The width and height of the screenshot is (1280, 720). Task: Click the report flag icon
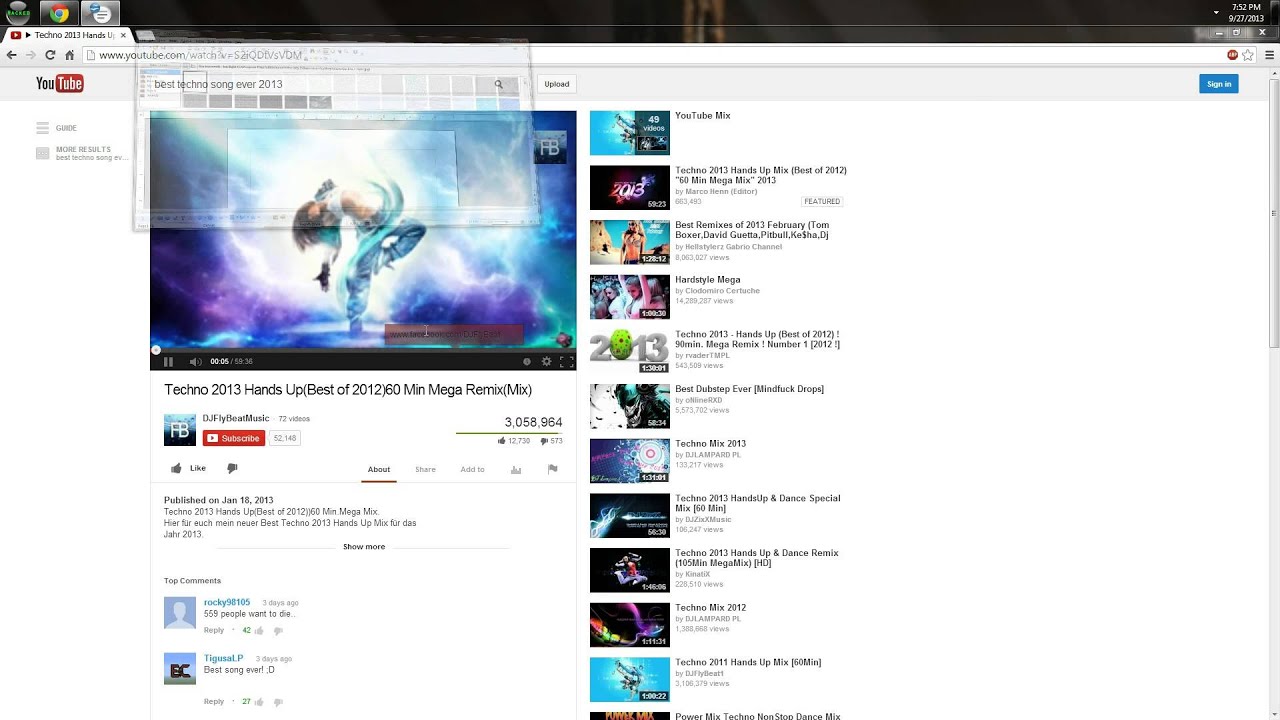(x=552, y=469)
